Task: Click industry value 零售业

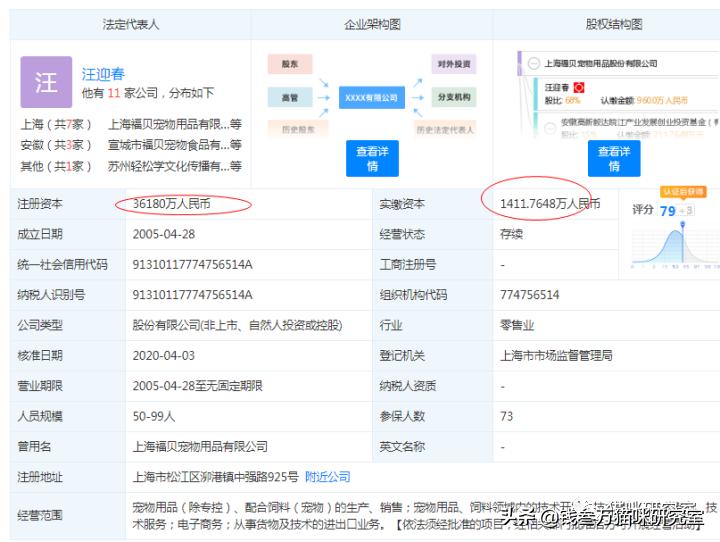Action: [517, 325]
